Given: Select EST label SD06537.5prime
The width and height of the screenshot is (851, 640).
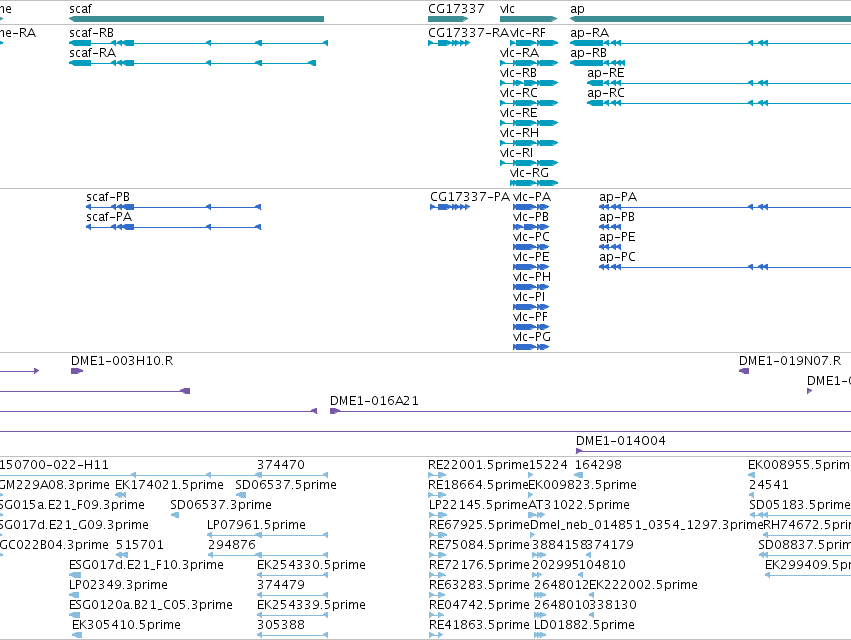Looking at the screenshot, I should pyautogui.click(x=286, y=485).
